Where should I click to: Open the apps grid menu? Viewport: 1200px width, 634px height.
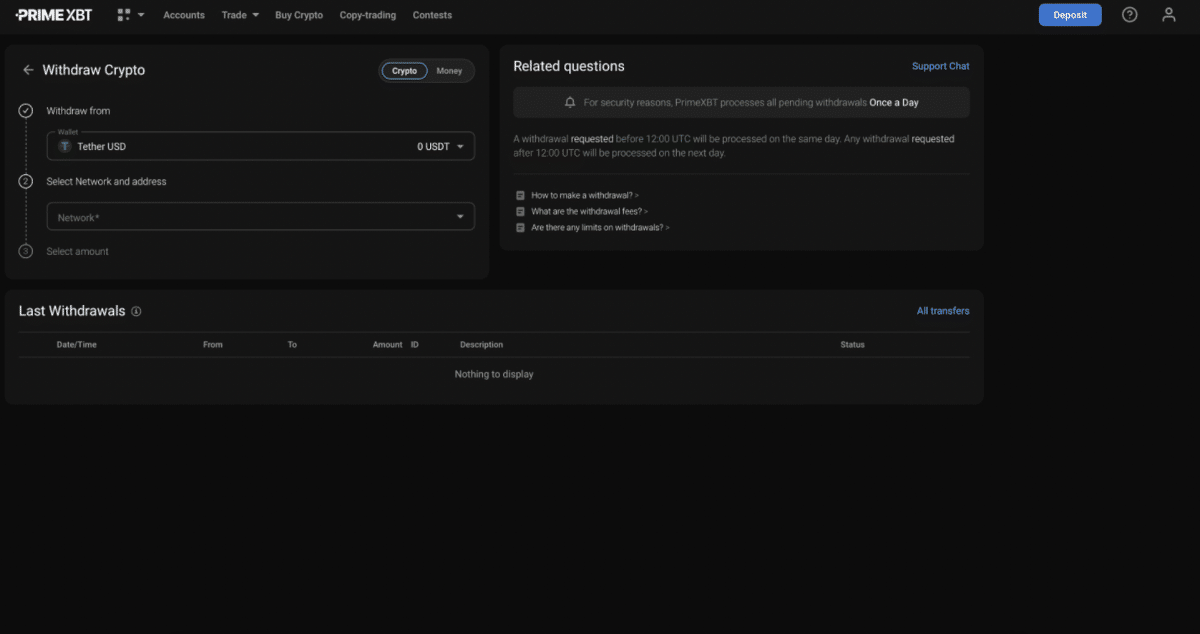130,15
